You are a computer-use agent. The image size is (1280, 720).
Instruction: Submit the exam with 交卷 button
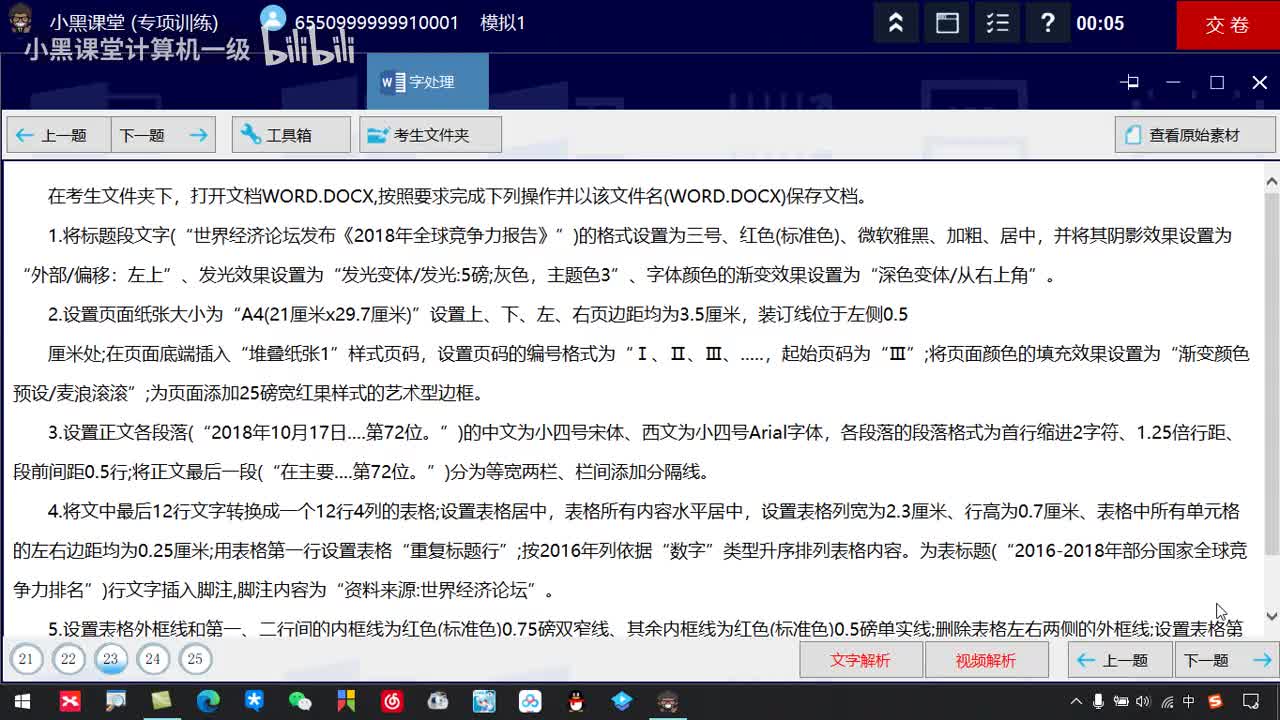(x=1228, y=25)
